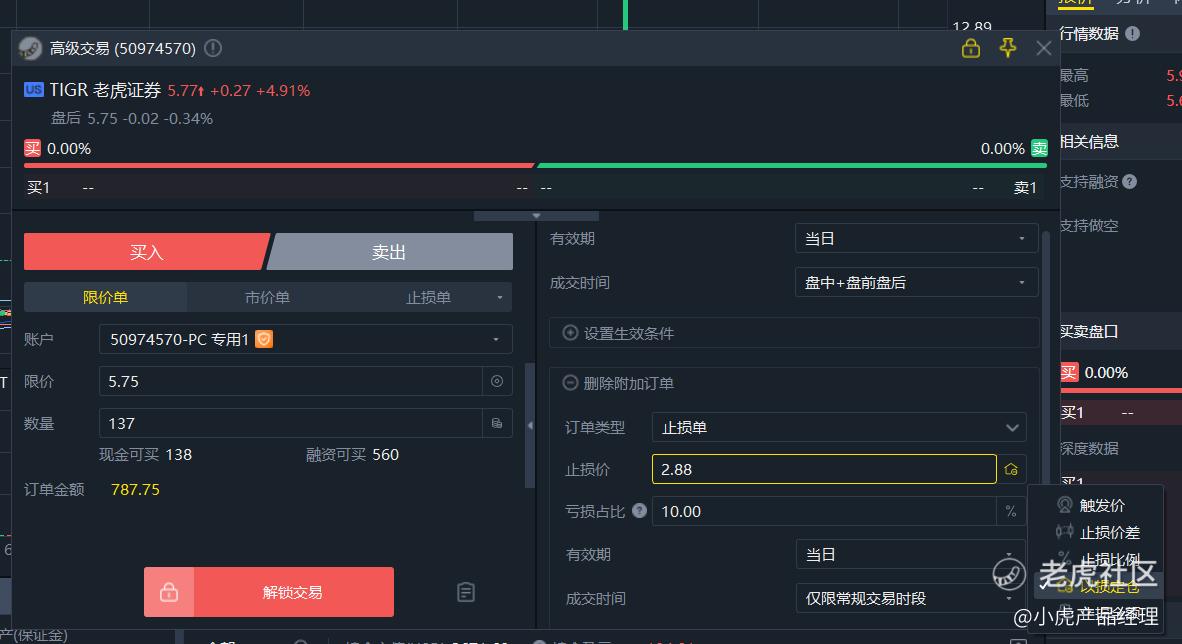Viewport: 1182px width, 644px height.
Task: Click the % unit icon beside 亏损占比 field
Action: (1011, 511)
